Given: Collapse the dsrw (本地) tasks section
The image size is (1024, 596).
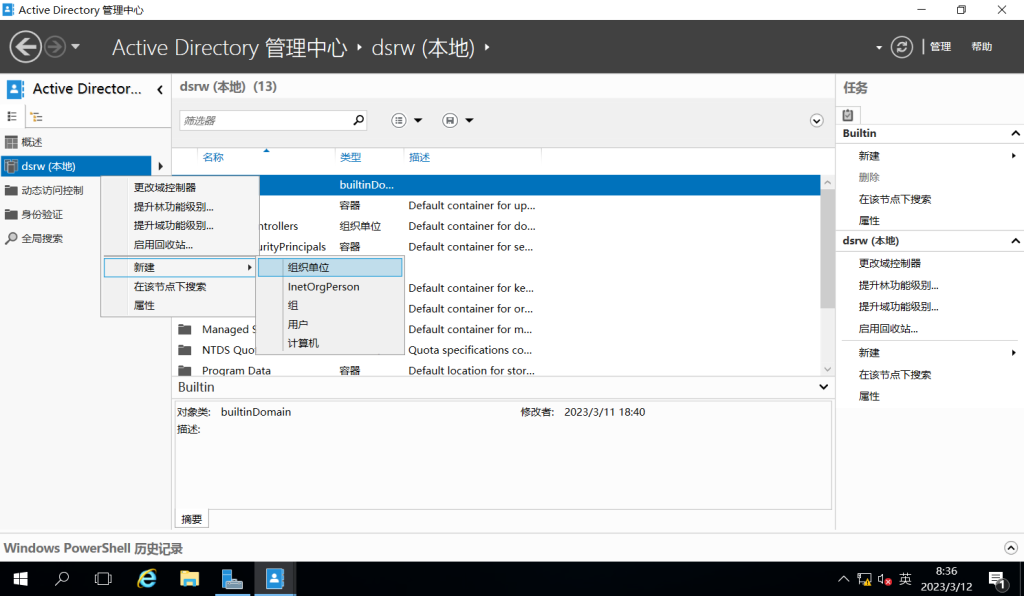Looking at the screenshot, I should pyautogui.click(x=1016, y=241).
